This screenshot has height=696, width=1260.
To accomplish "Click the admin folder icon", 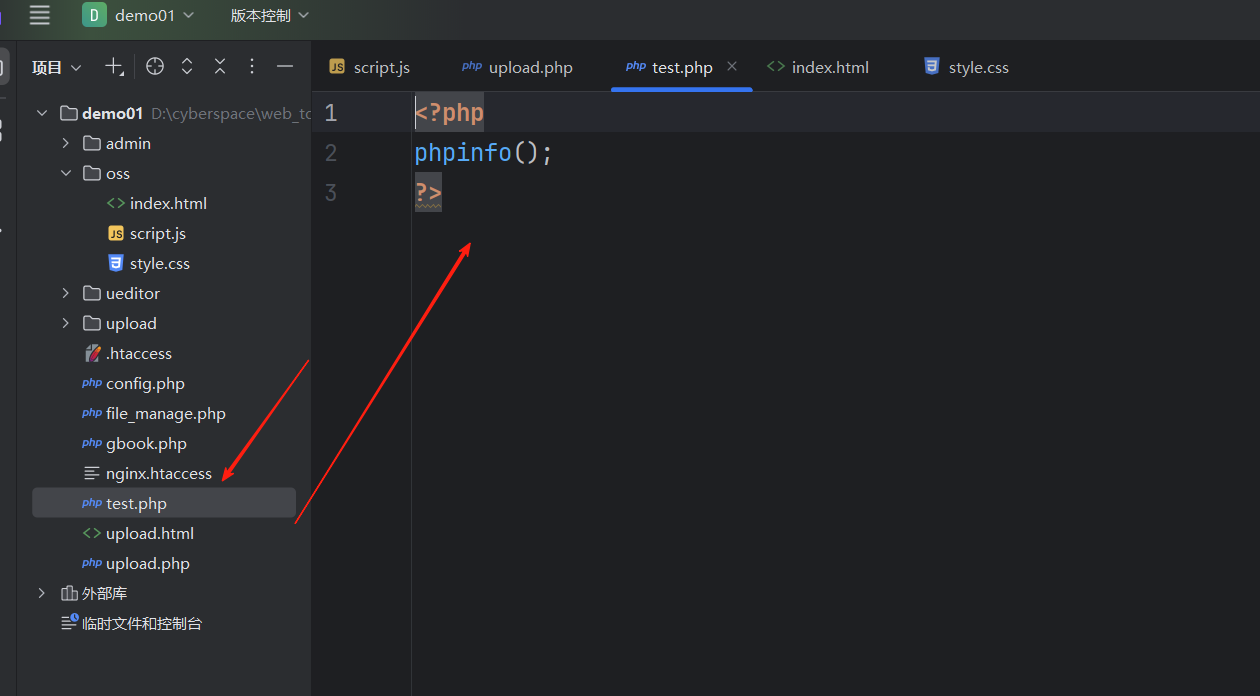I will 92,143.
